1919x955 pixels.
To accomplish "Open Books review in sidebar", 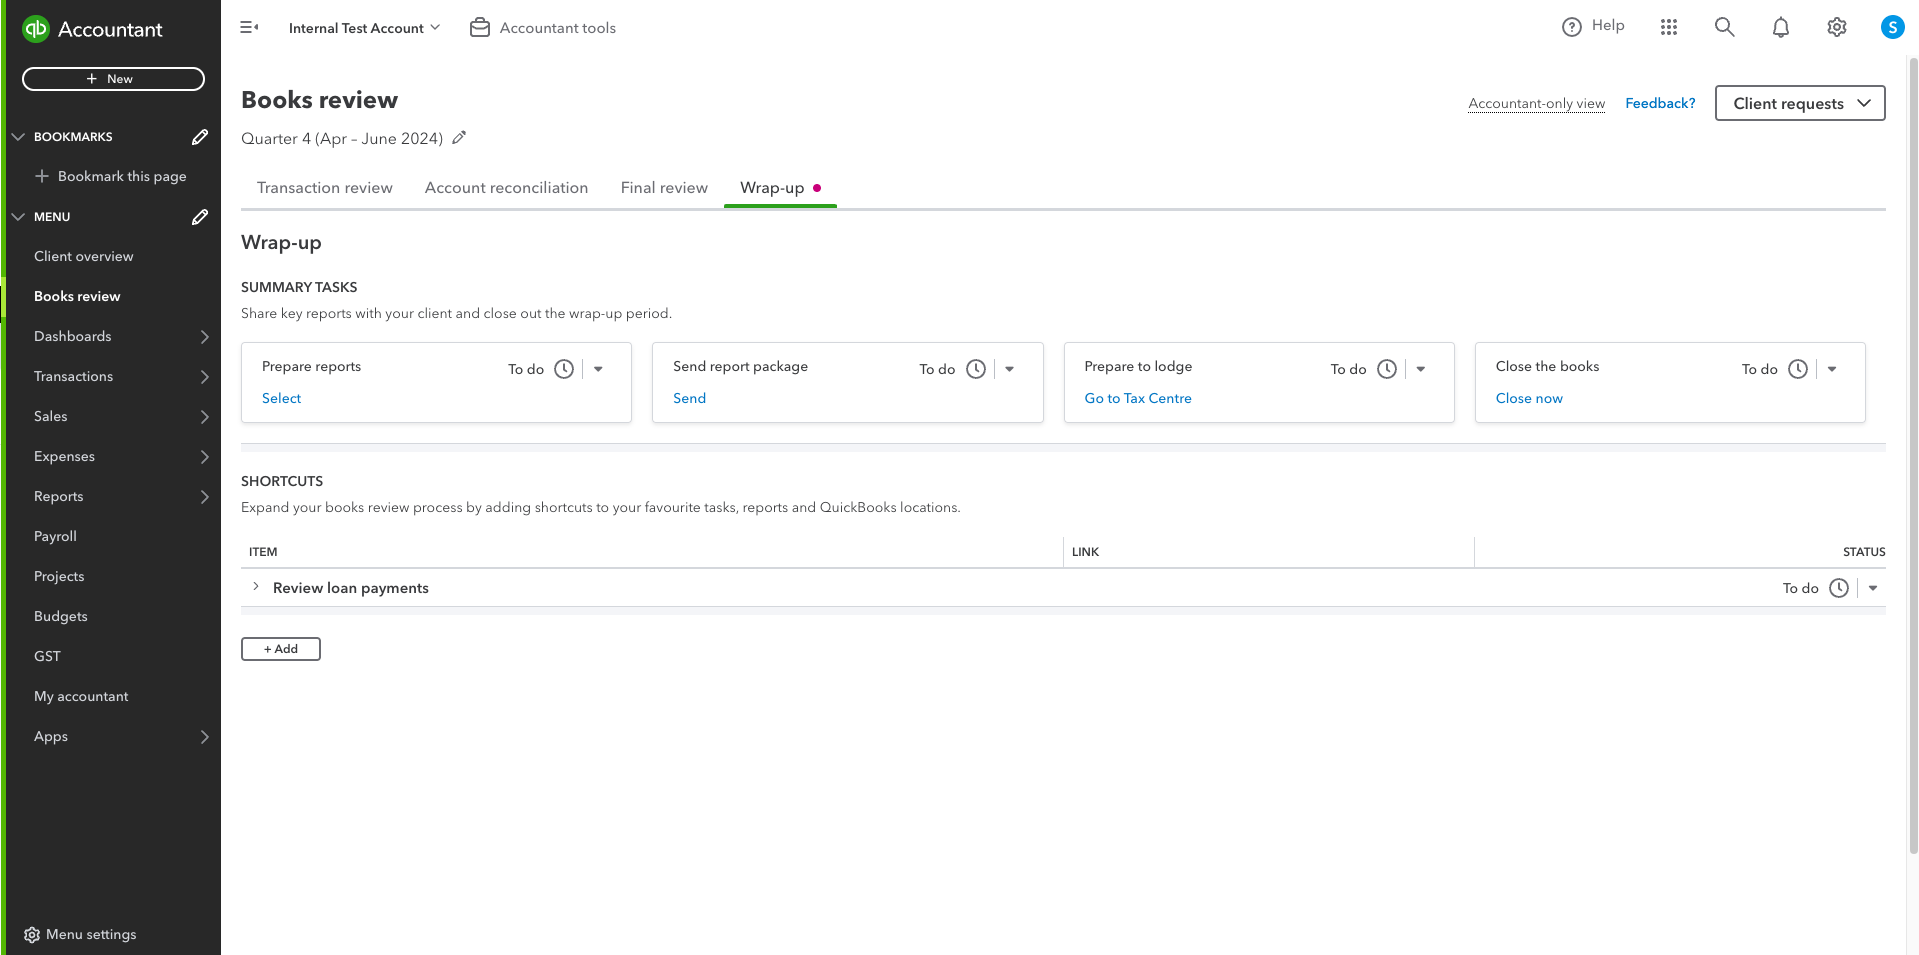I will (x=77, y=296).
